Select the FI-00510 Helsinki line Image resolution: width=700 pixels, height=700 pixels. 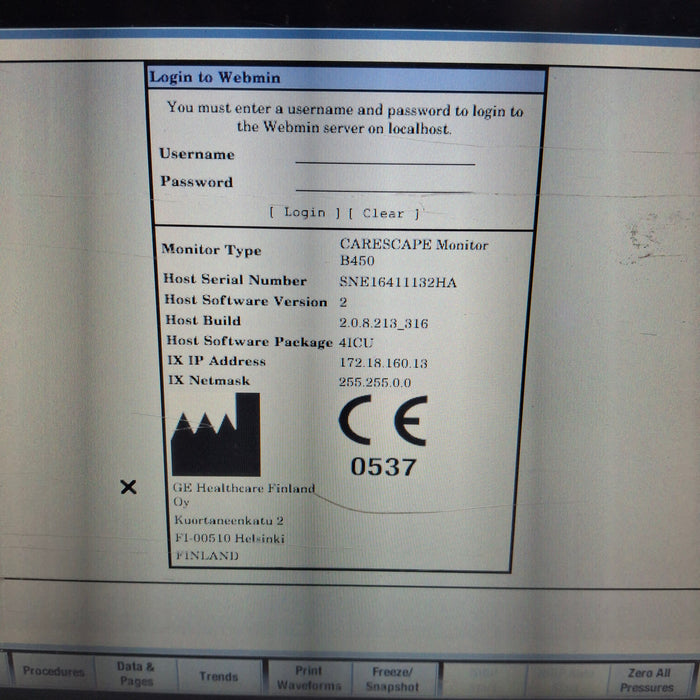230,538
